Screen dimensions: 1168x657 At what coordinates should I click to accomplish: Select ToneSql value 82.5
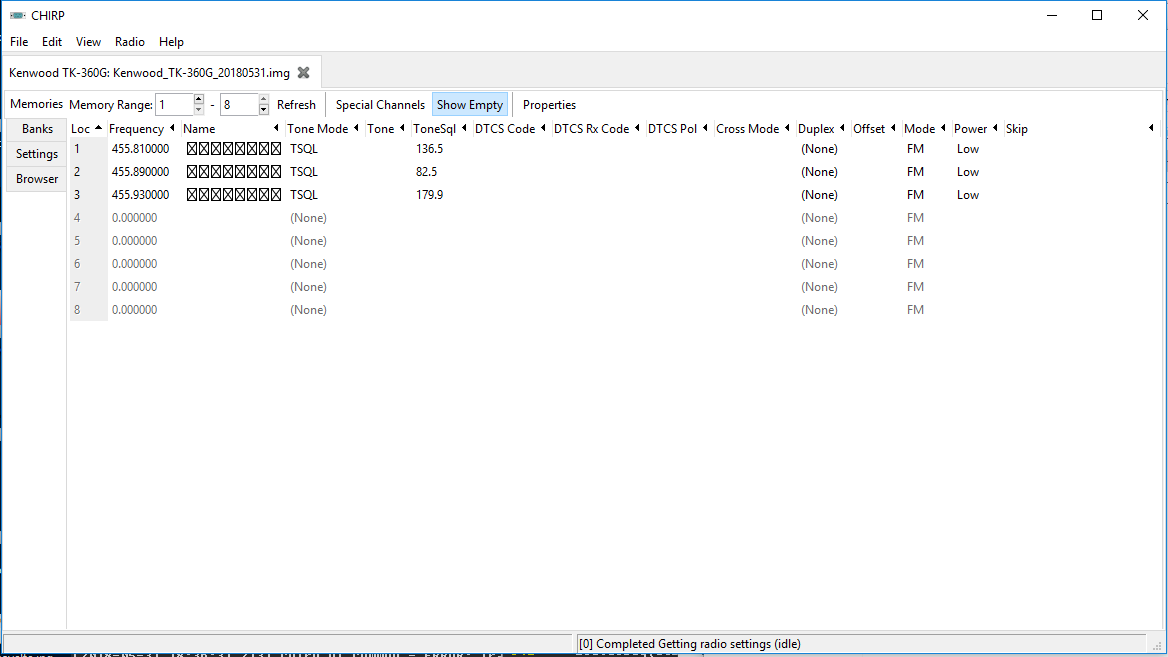[426, 172]
